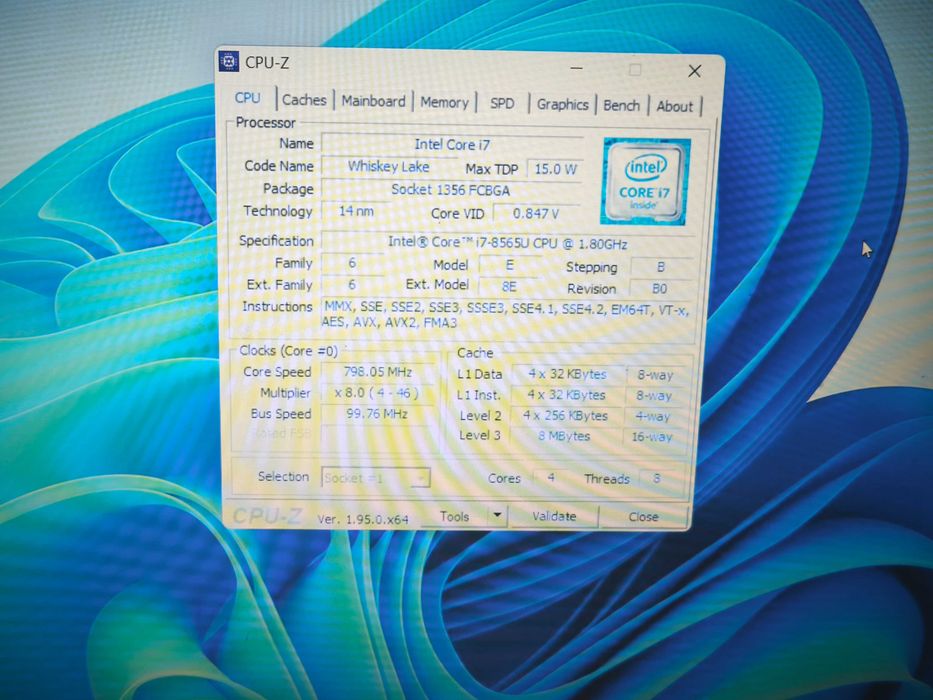Click the Technology value '14 nm'
This screenshot has height=700, width=933.
[356, 211]
